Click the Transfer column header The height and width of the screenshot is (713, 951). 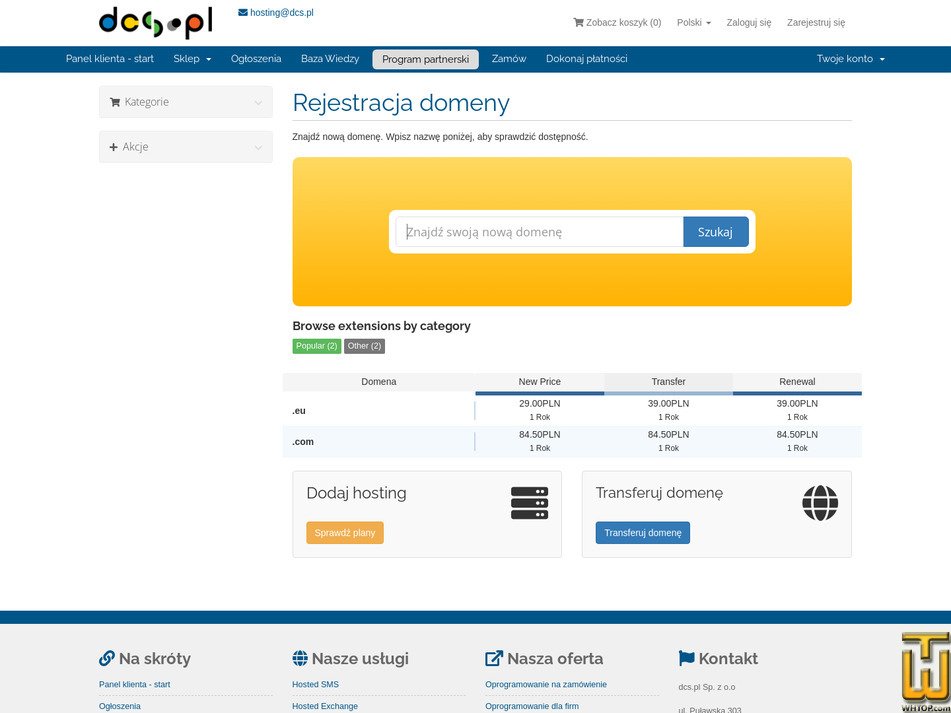(x=668, y=382)
